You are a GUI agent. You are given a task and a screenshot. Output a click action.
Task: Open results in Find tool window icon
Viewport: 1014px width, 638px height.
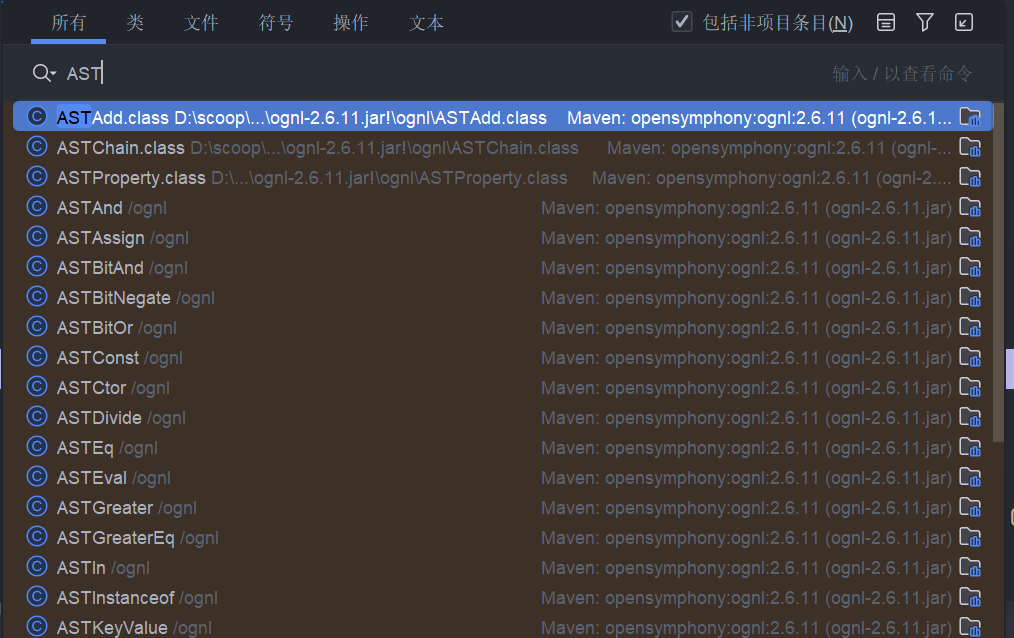[964, 23]
